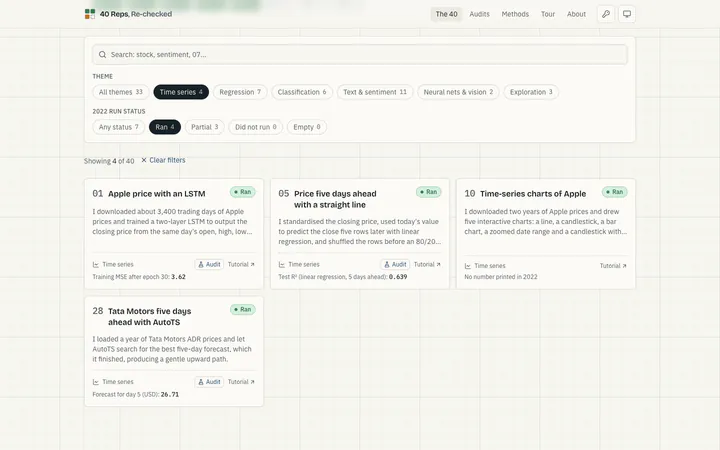This screenshot has width=720, height=450.
Task: Click the Ran badge on card 10
Action: [614, 192]
